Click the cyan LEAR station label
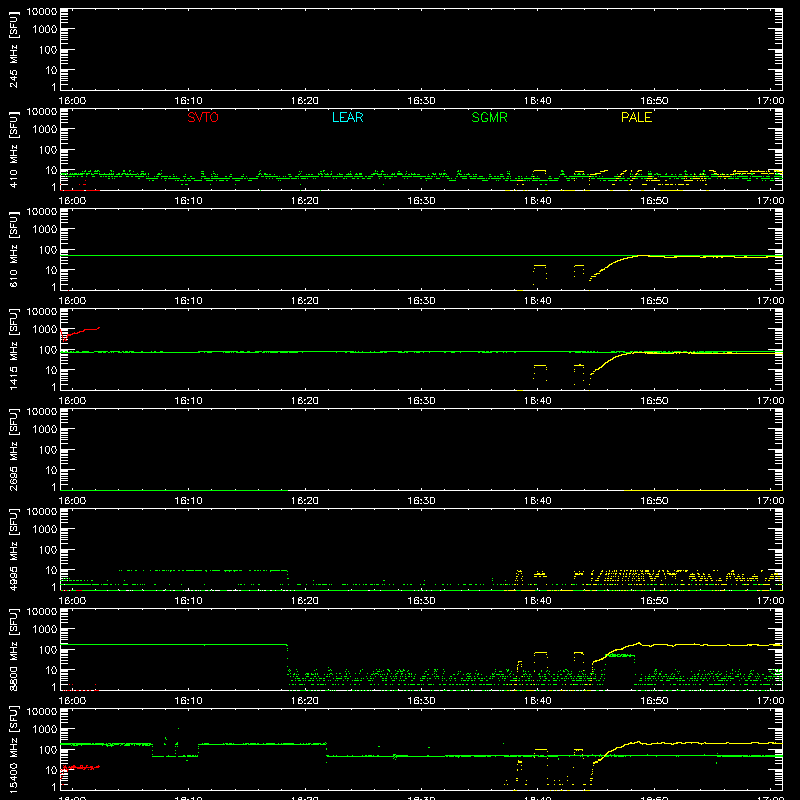The image size is (800, 800). [347, 117]
